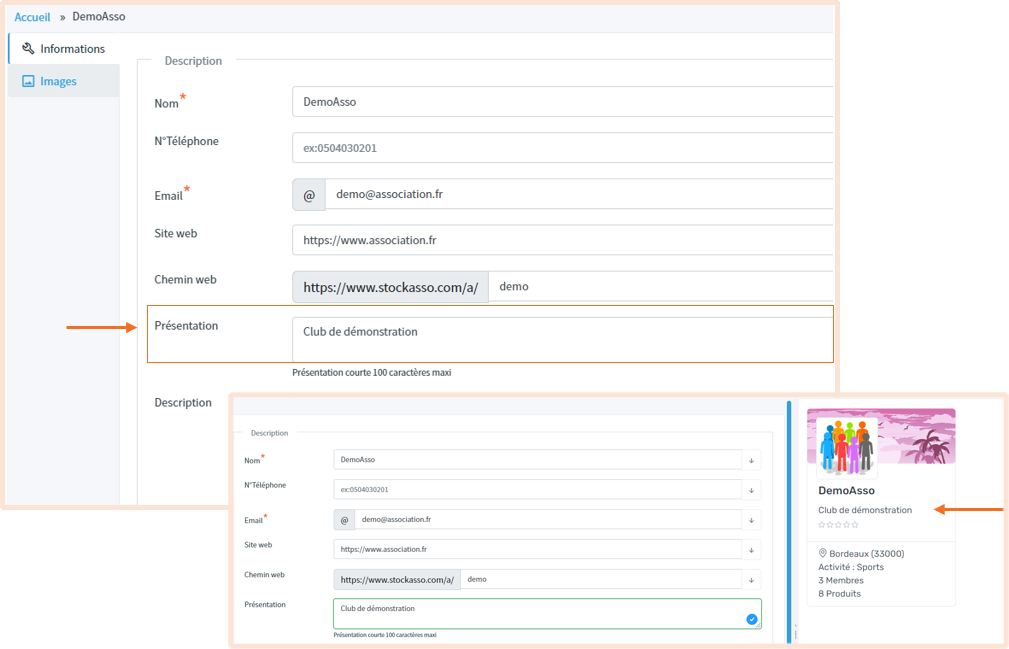The width and height of the screenshot is (1009, 649).
Task: Click the DemoAsso people logo thumbnail
Action: [846, 446]
